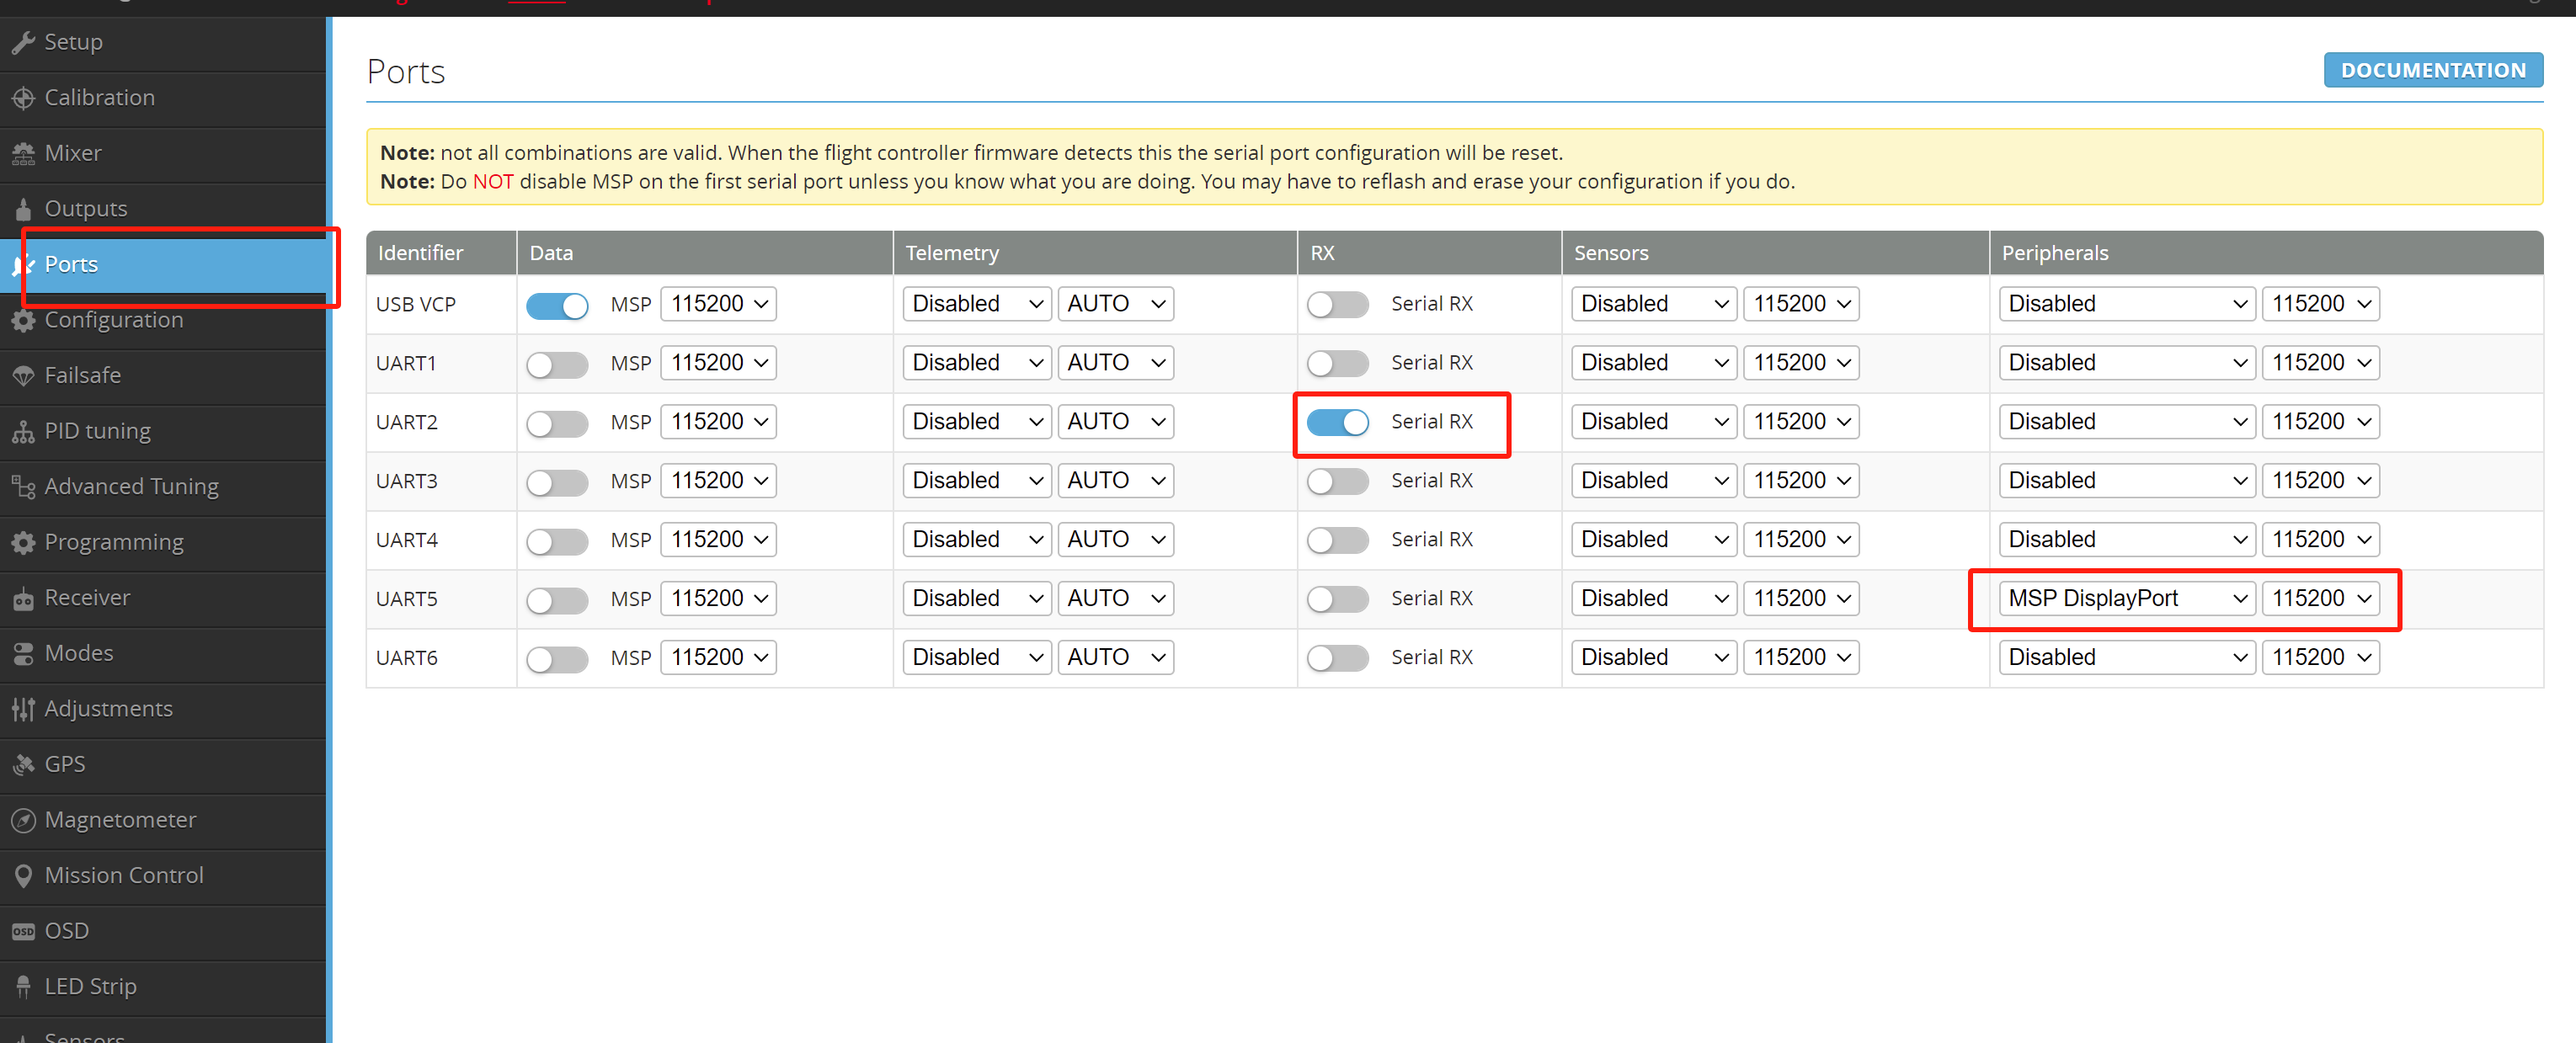Screen dimensions: 2576x1043
Task: Click the Calibration crosshair icon
Action: 23,98
